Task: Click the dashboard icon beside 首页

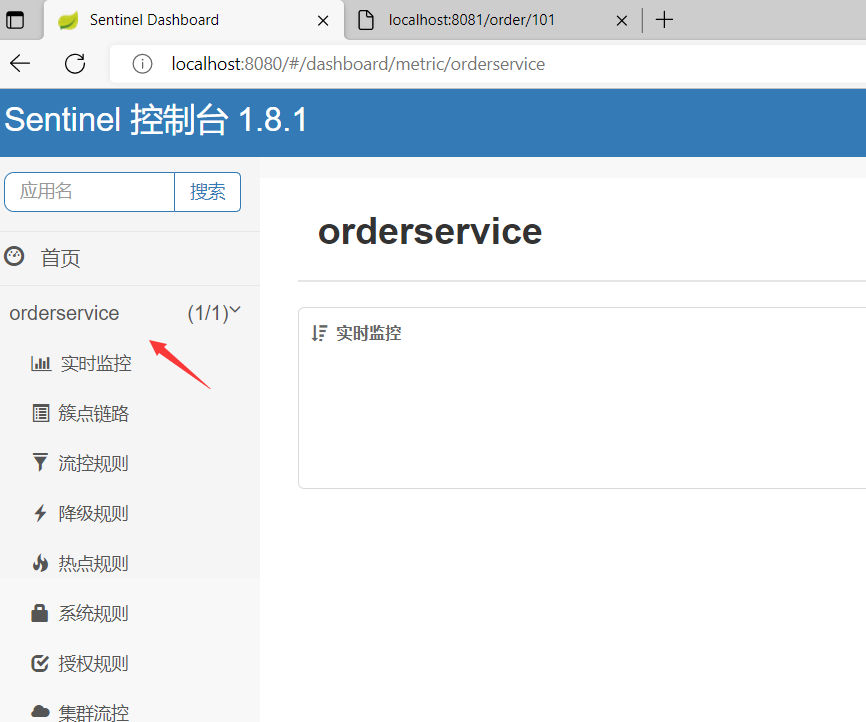Action: pos(14,256)
